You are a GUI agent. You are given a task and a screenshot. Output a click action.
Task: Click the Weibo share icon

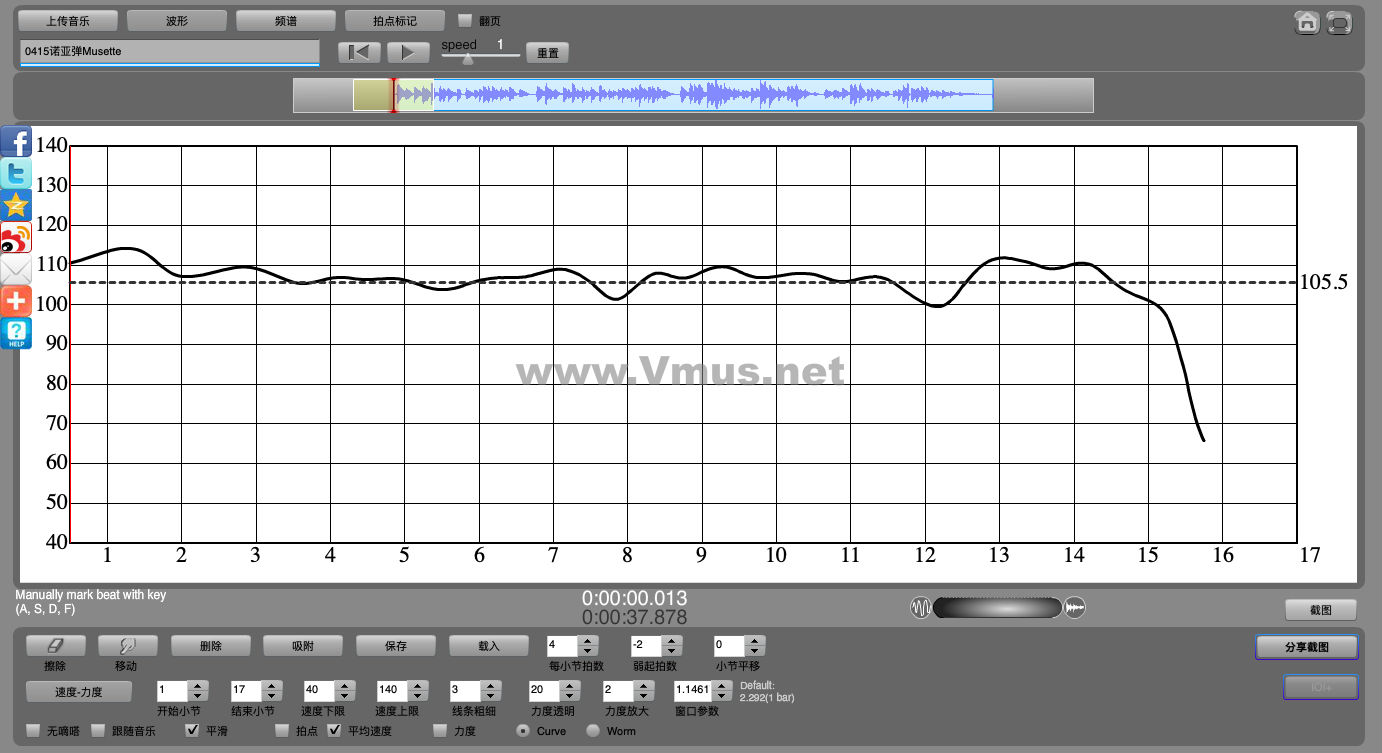(x=16, y=238)
